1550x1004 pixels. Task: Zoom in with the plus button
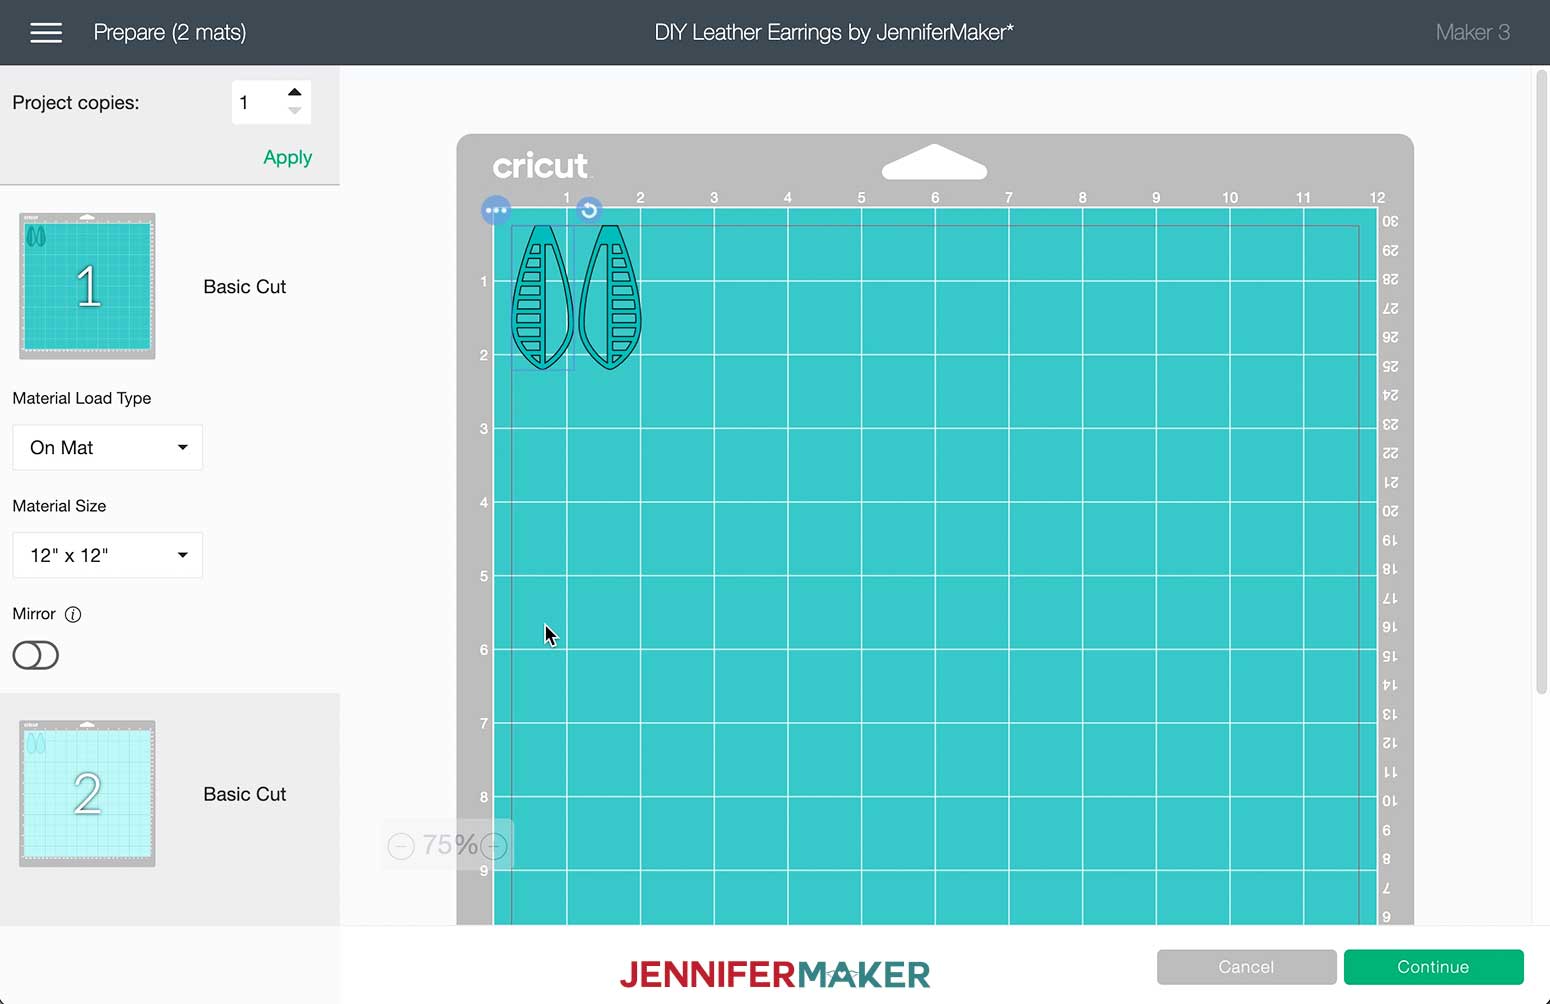[494, 847]
